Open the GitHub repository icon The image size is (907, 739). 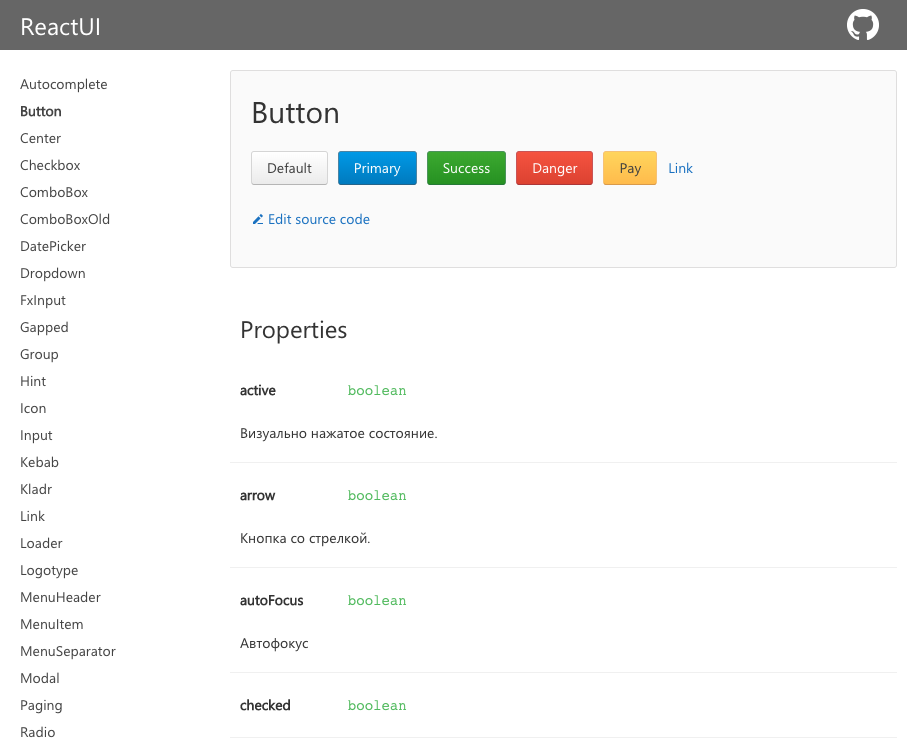pos(862,25)
